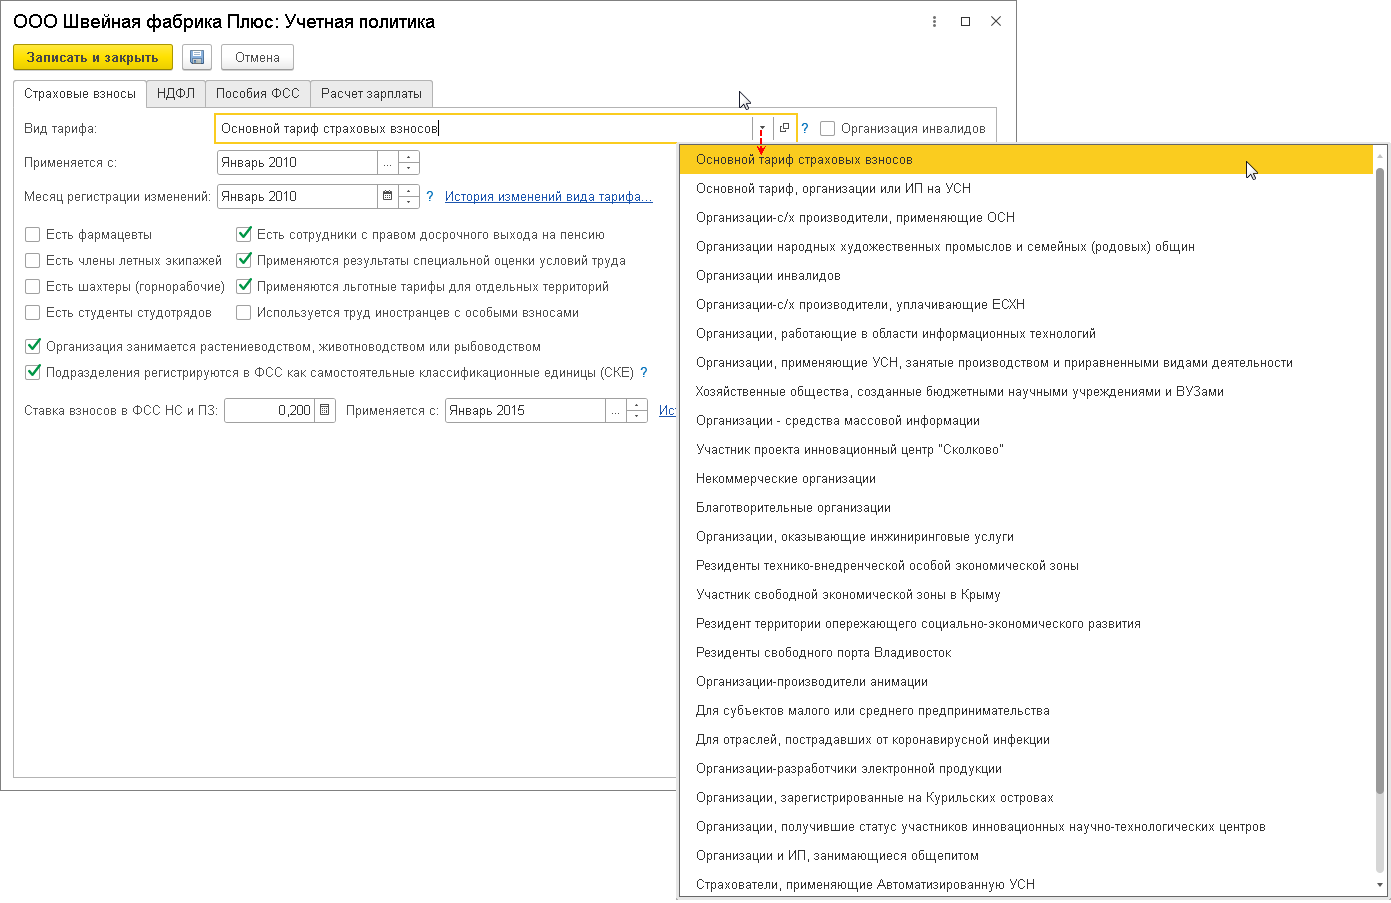Image resolution: width=1391 pixels, height=903 pixels.
Task: Click ellipsis button of Применяется с Январь 2010
Action: pyautogui.click(x=388, y=162)
